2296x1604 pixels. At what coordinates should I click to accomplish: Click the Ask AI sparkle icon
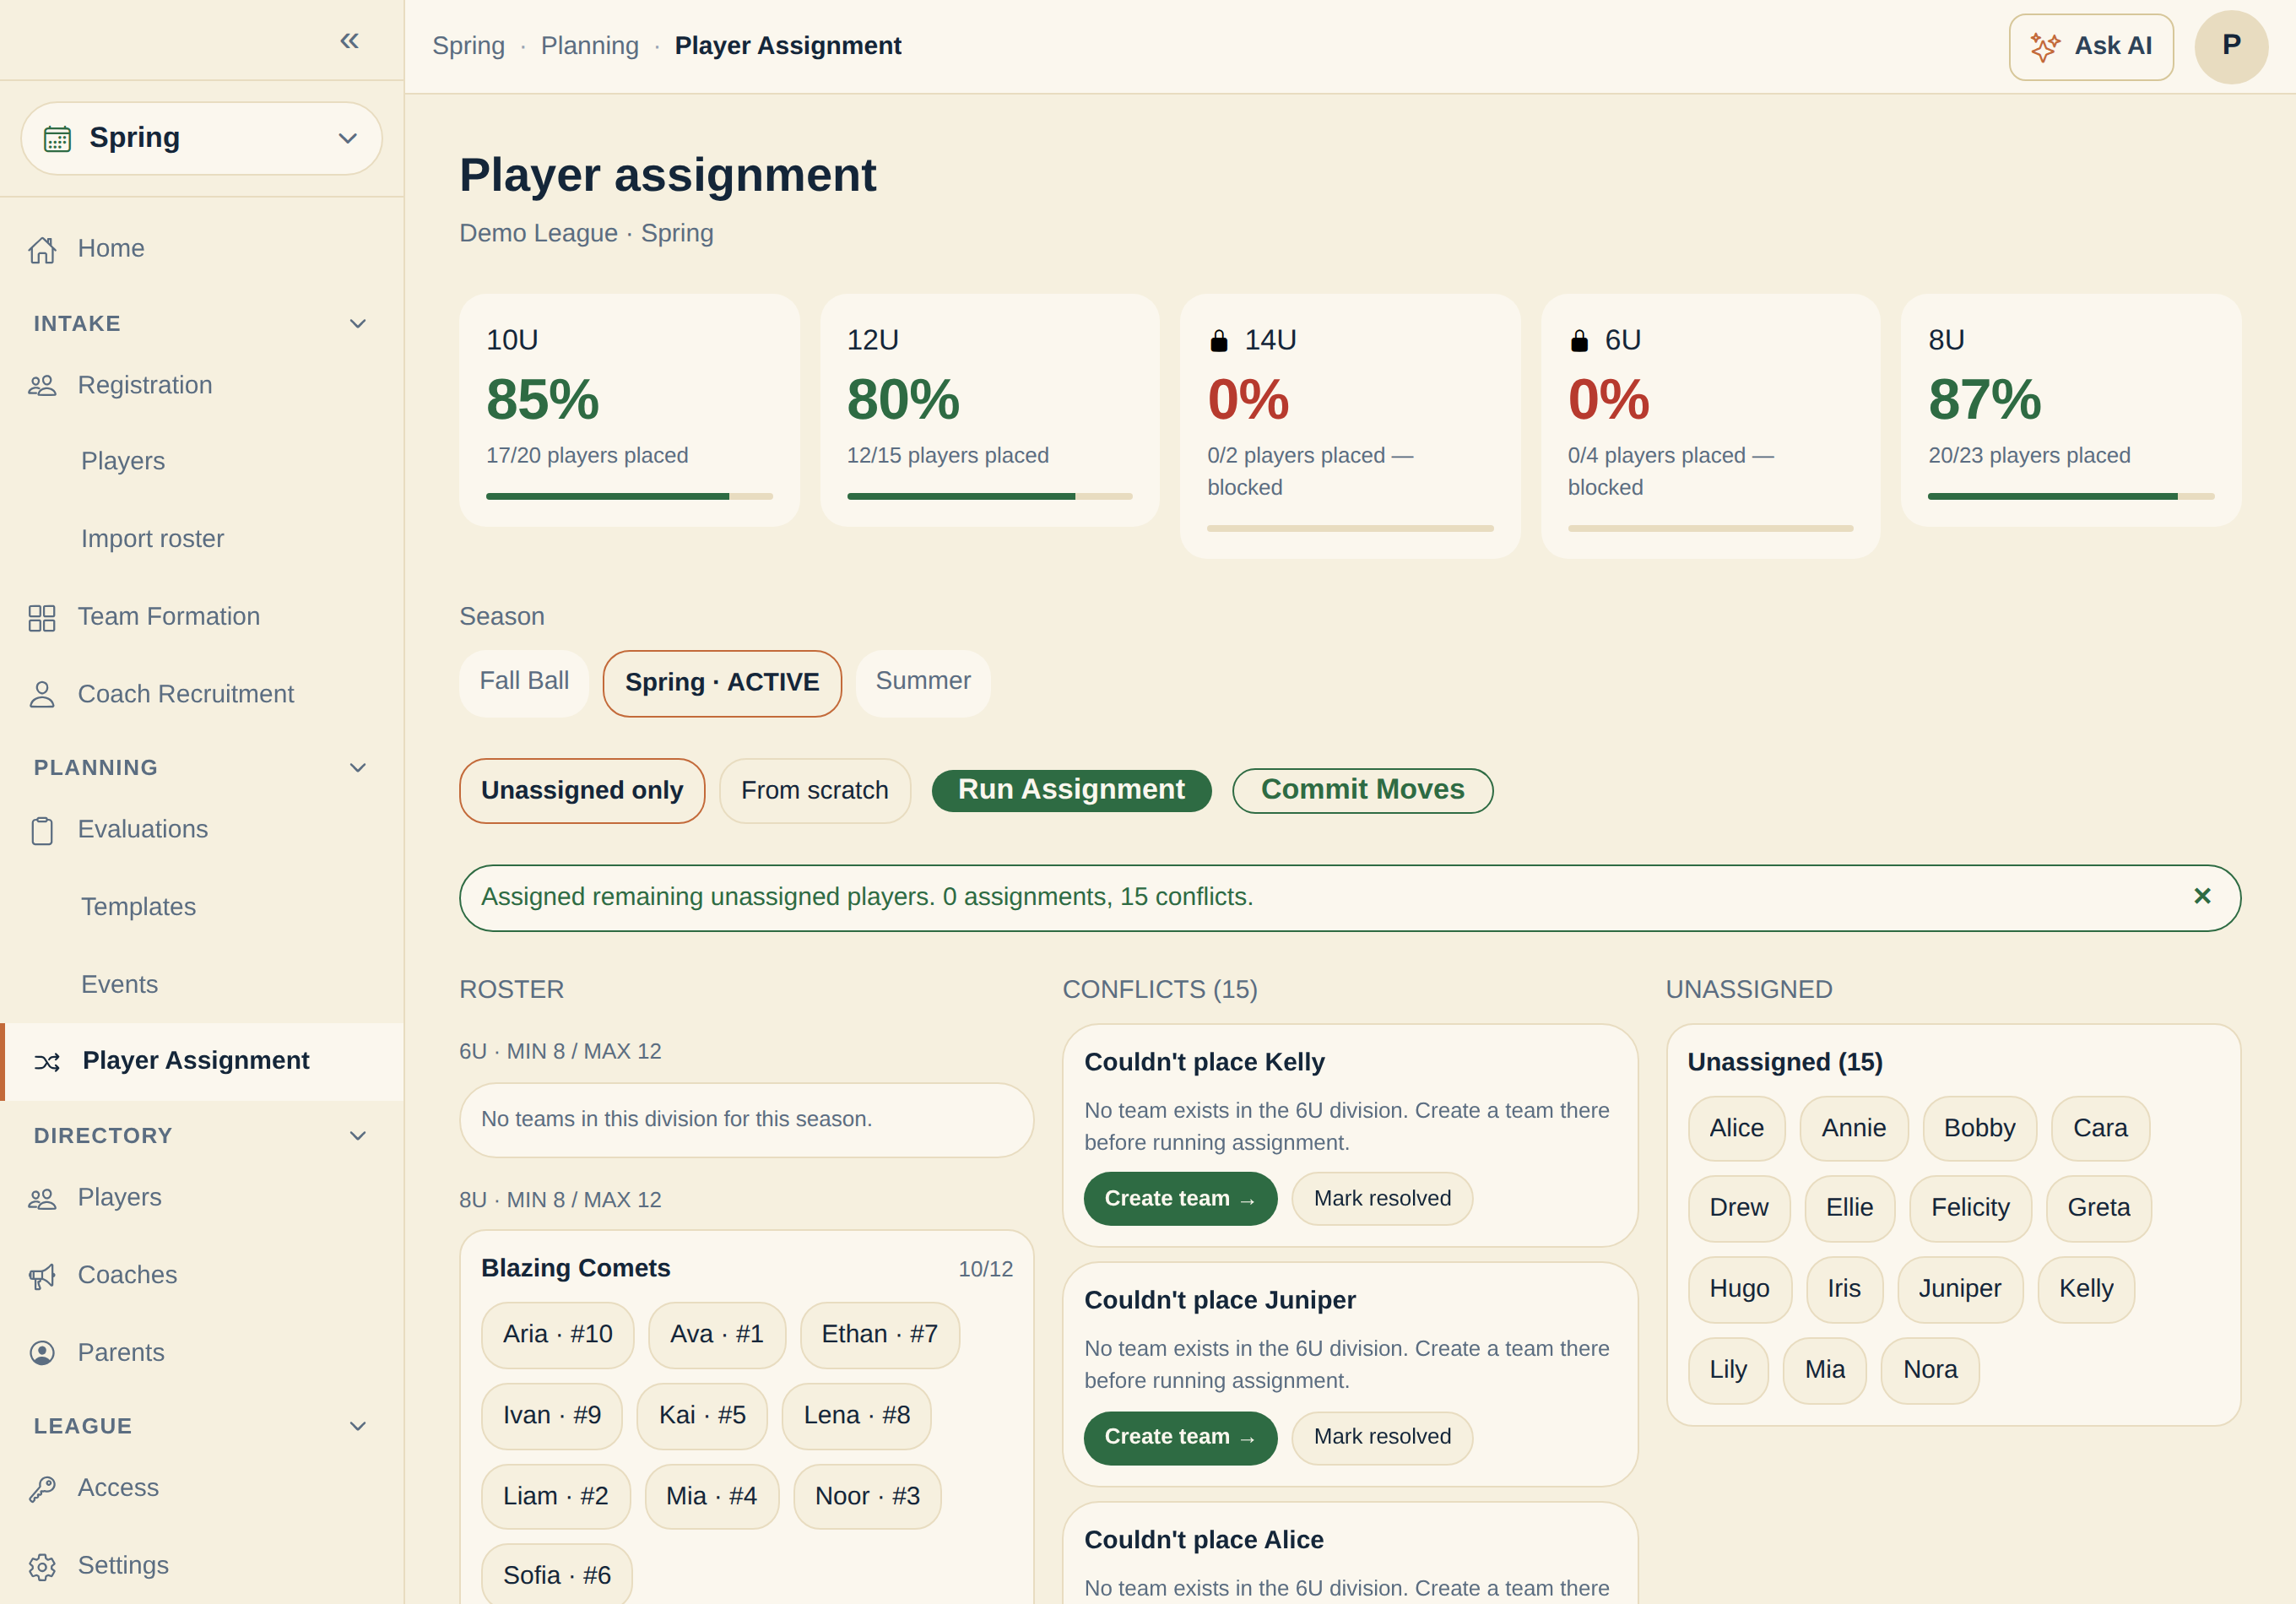click(x=2045, y=46)
